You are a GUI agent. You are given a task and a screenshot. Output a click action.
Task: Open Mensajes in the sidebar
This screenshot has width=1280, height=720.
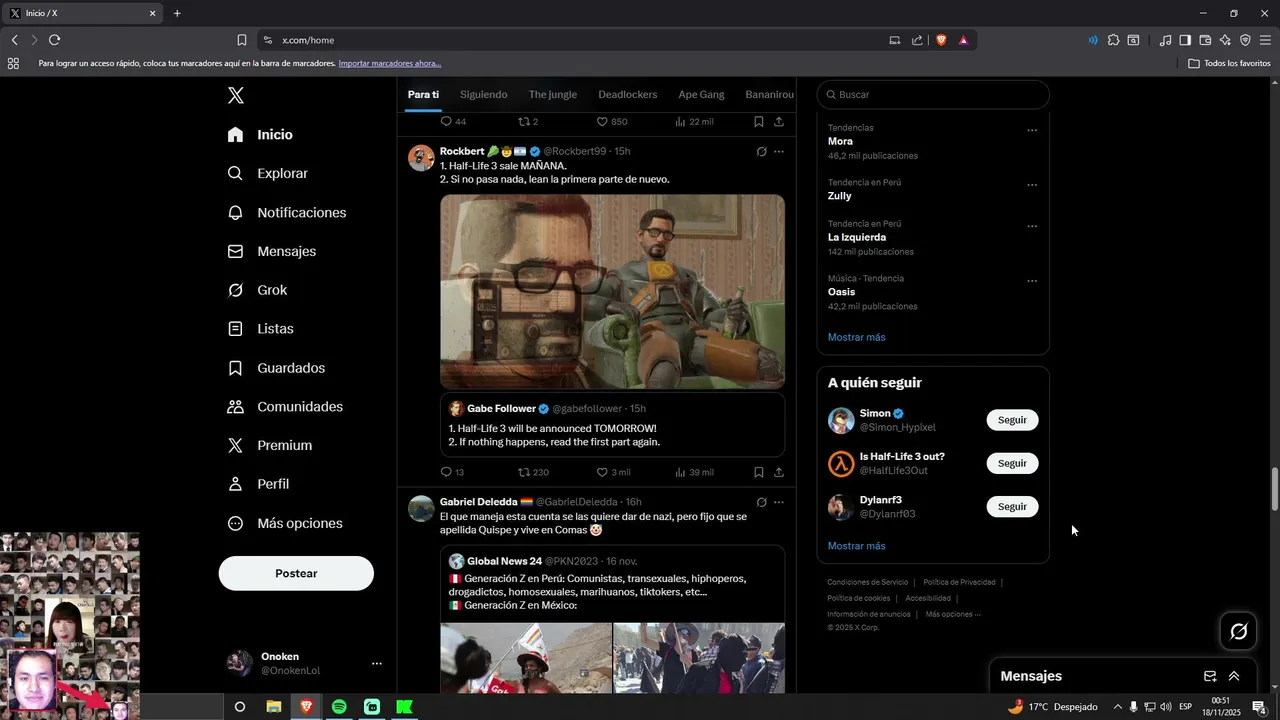(271, 251)
